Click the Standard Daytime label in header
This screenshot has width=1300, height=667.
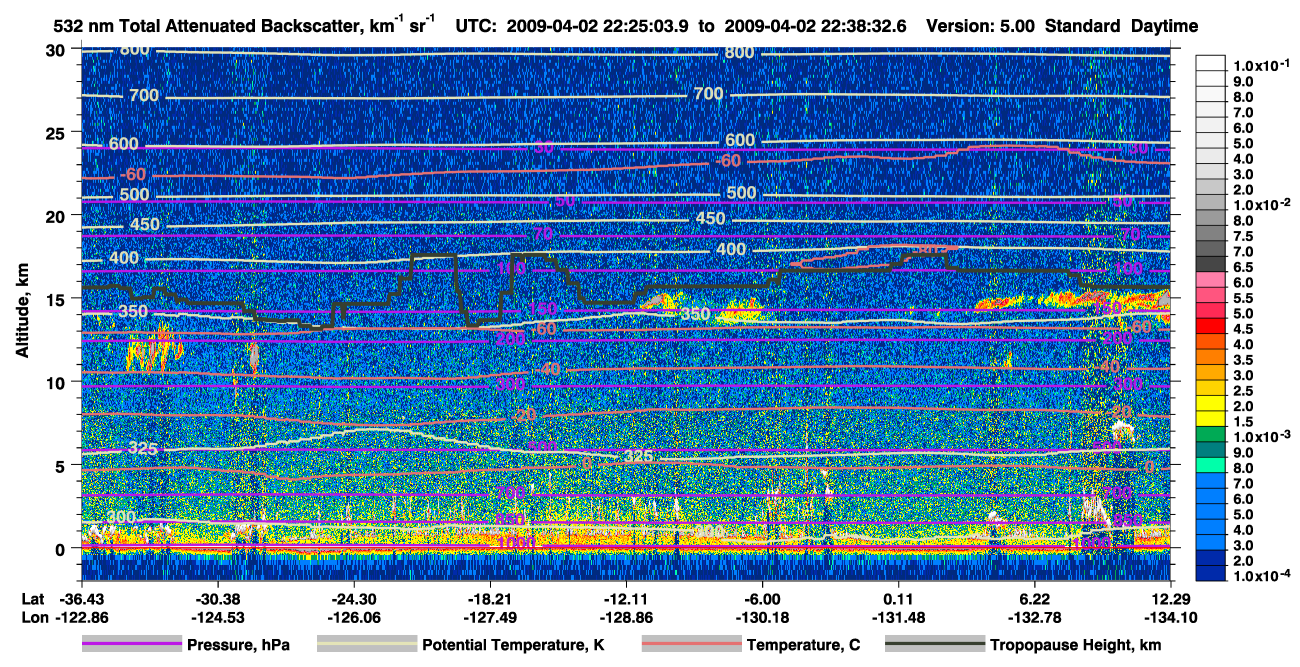tap(1122, 26)
